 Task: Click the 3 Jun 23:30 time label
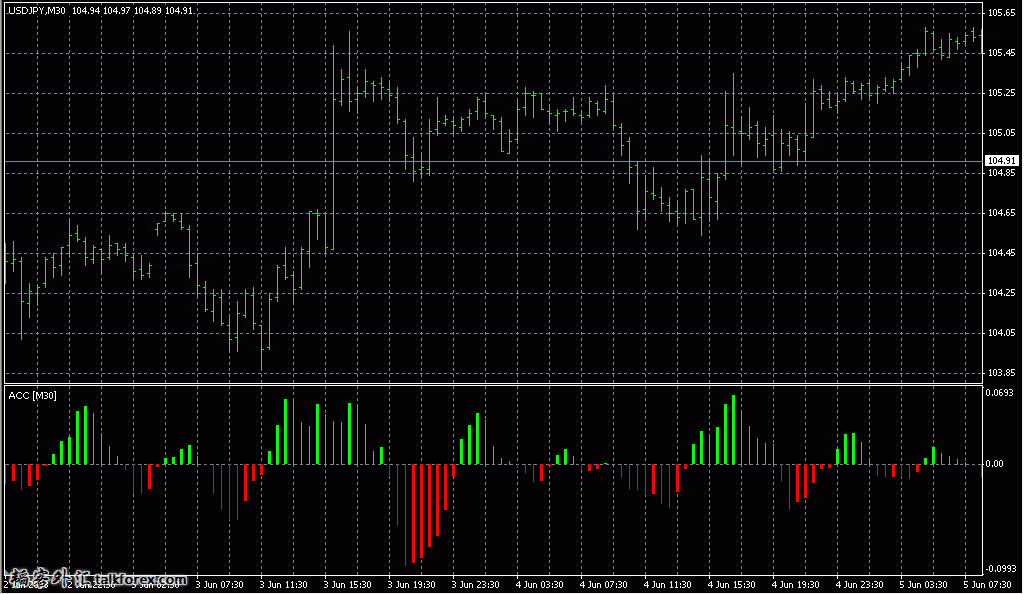click(475, 585)
